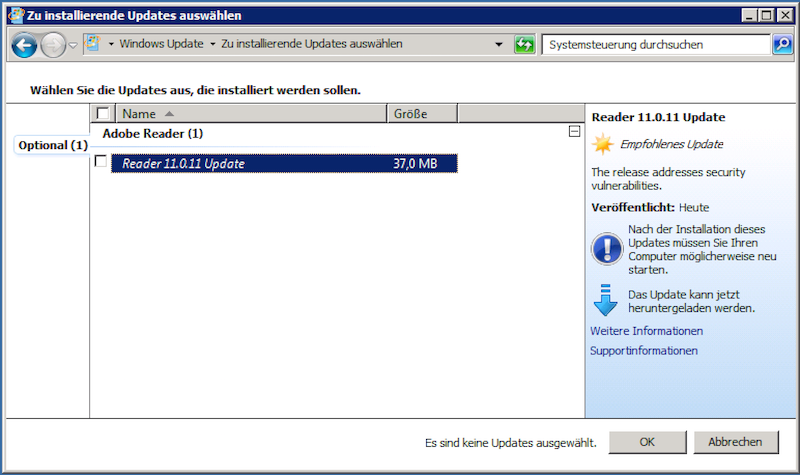Image resolution: width=800 pixels, height=475 pixels.
Task: Click the greyed forward arrow button
Action: click(53, 45)
